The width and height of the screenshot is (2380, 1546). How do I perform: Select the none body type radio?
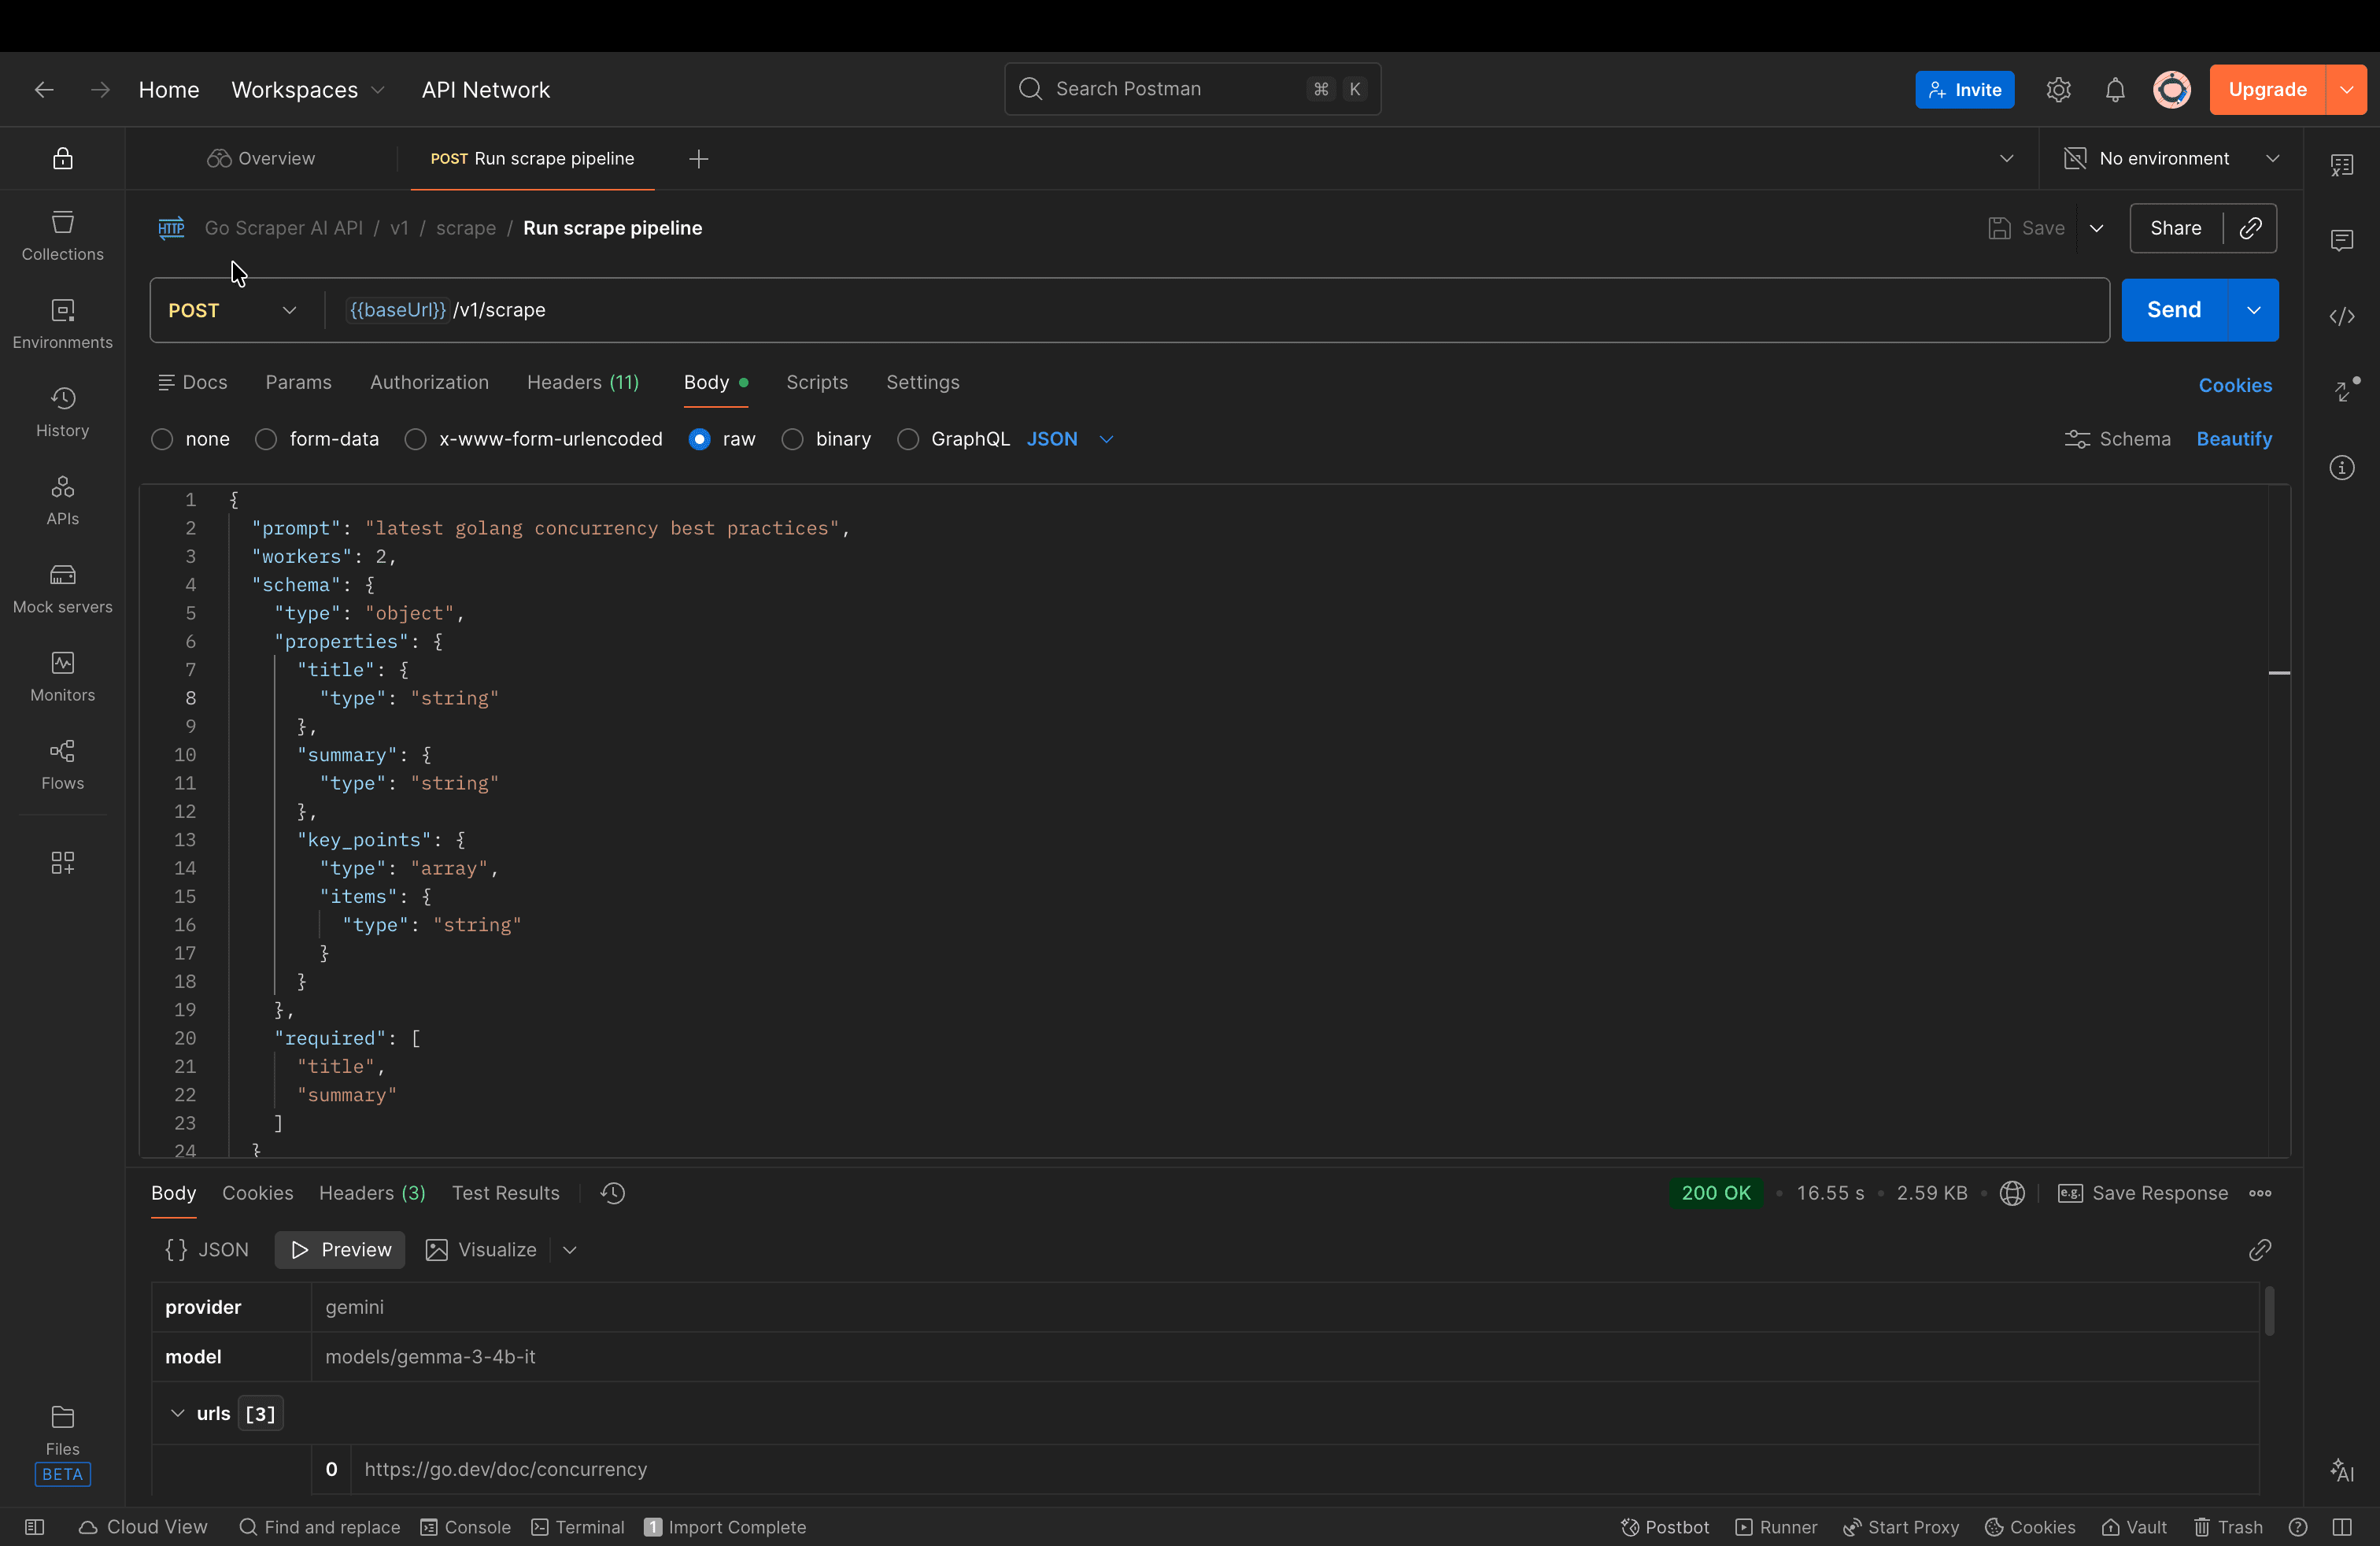coord(162,439)
